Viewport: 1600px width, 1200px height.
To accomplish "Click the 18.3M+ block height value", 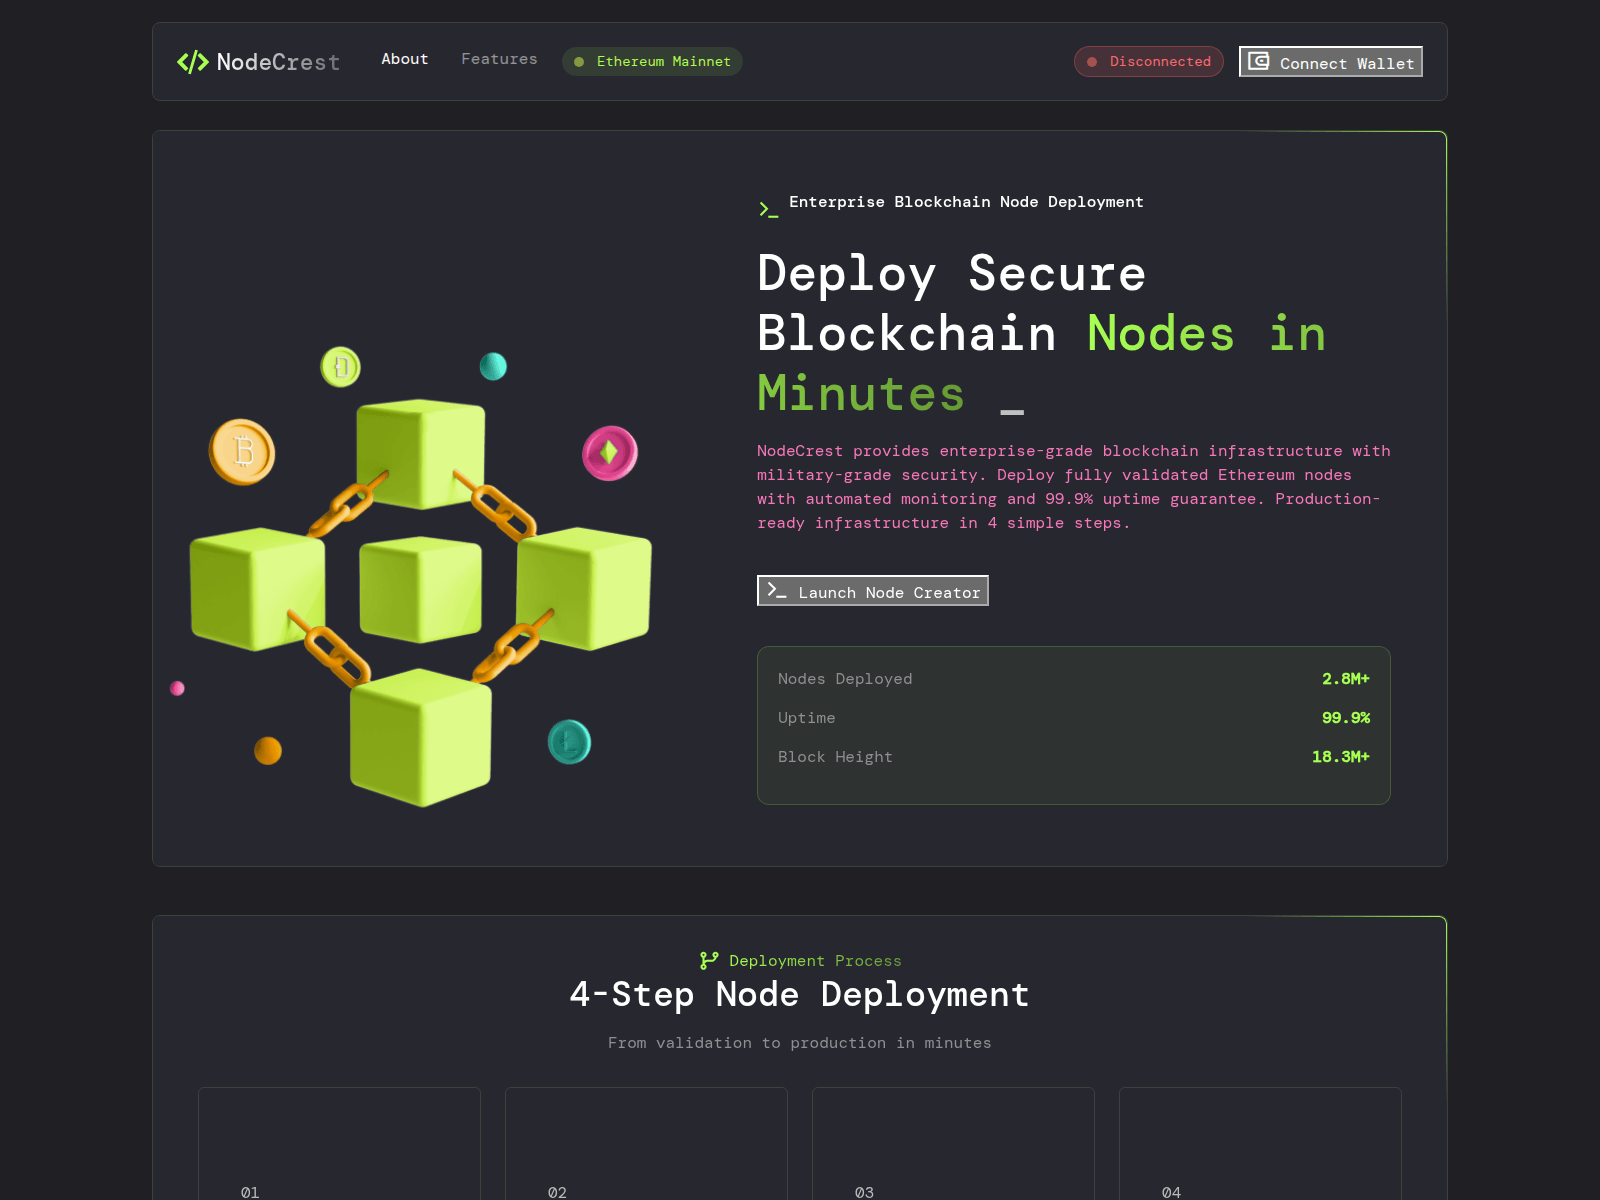I will coord(1341,757).
